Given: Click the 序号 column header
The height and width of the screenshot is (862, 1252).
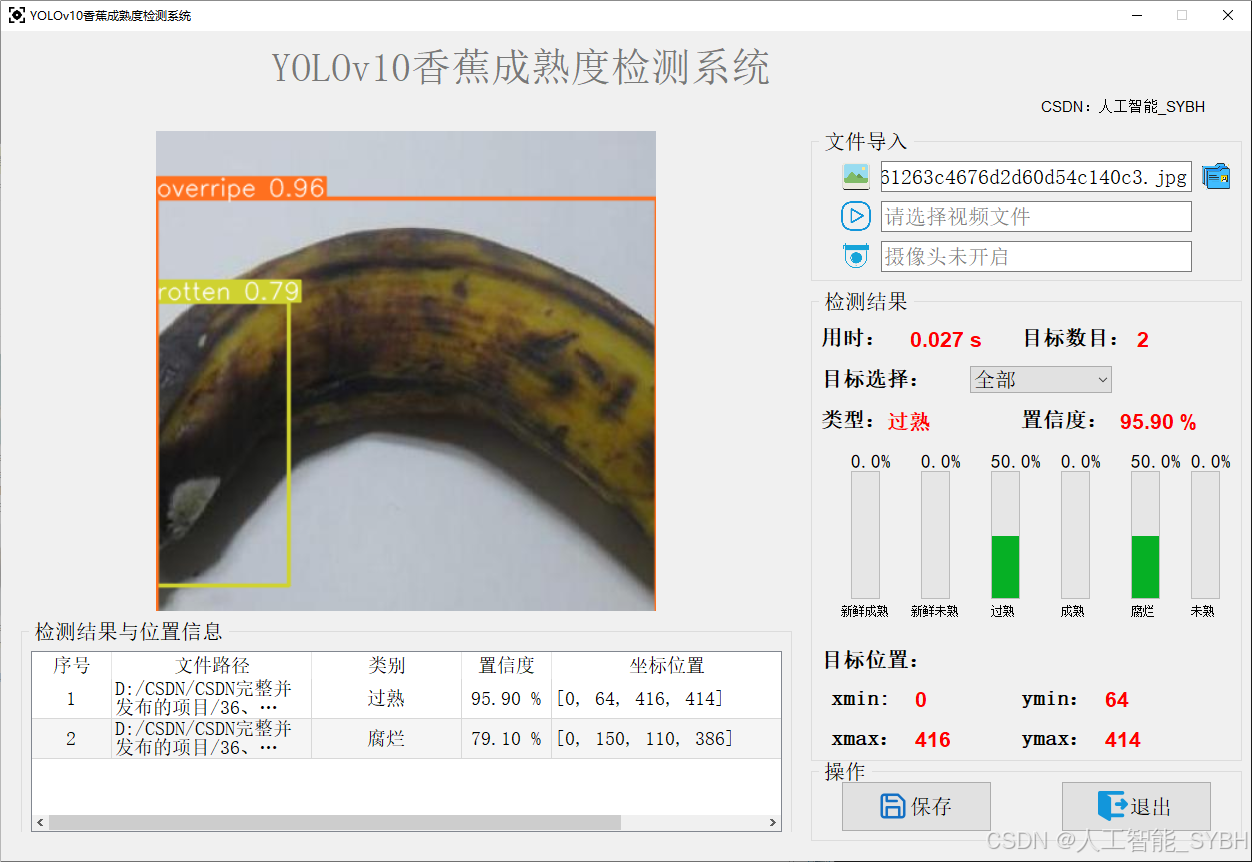Looking at the screenshot, I should coord(72,665).
